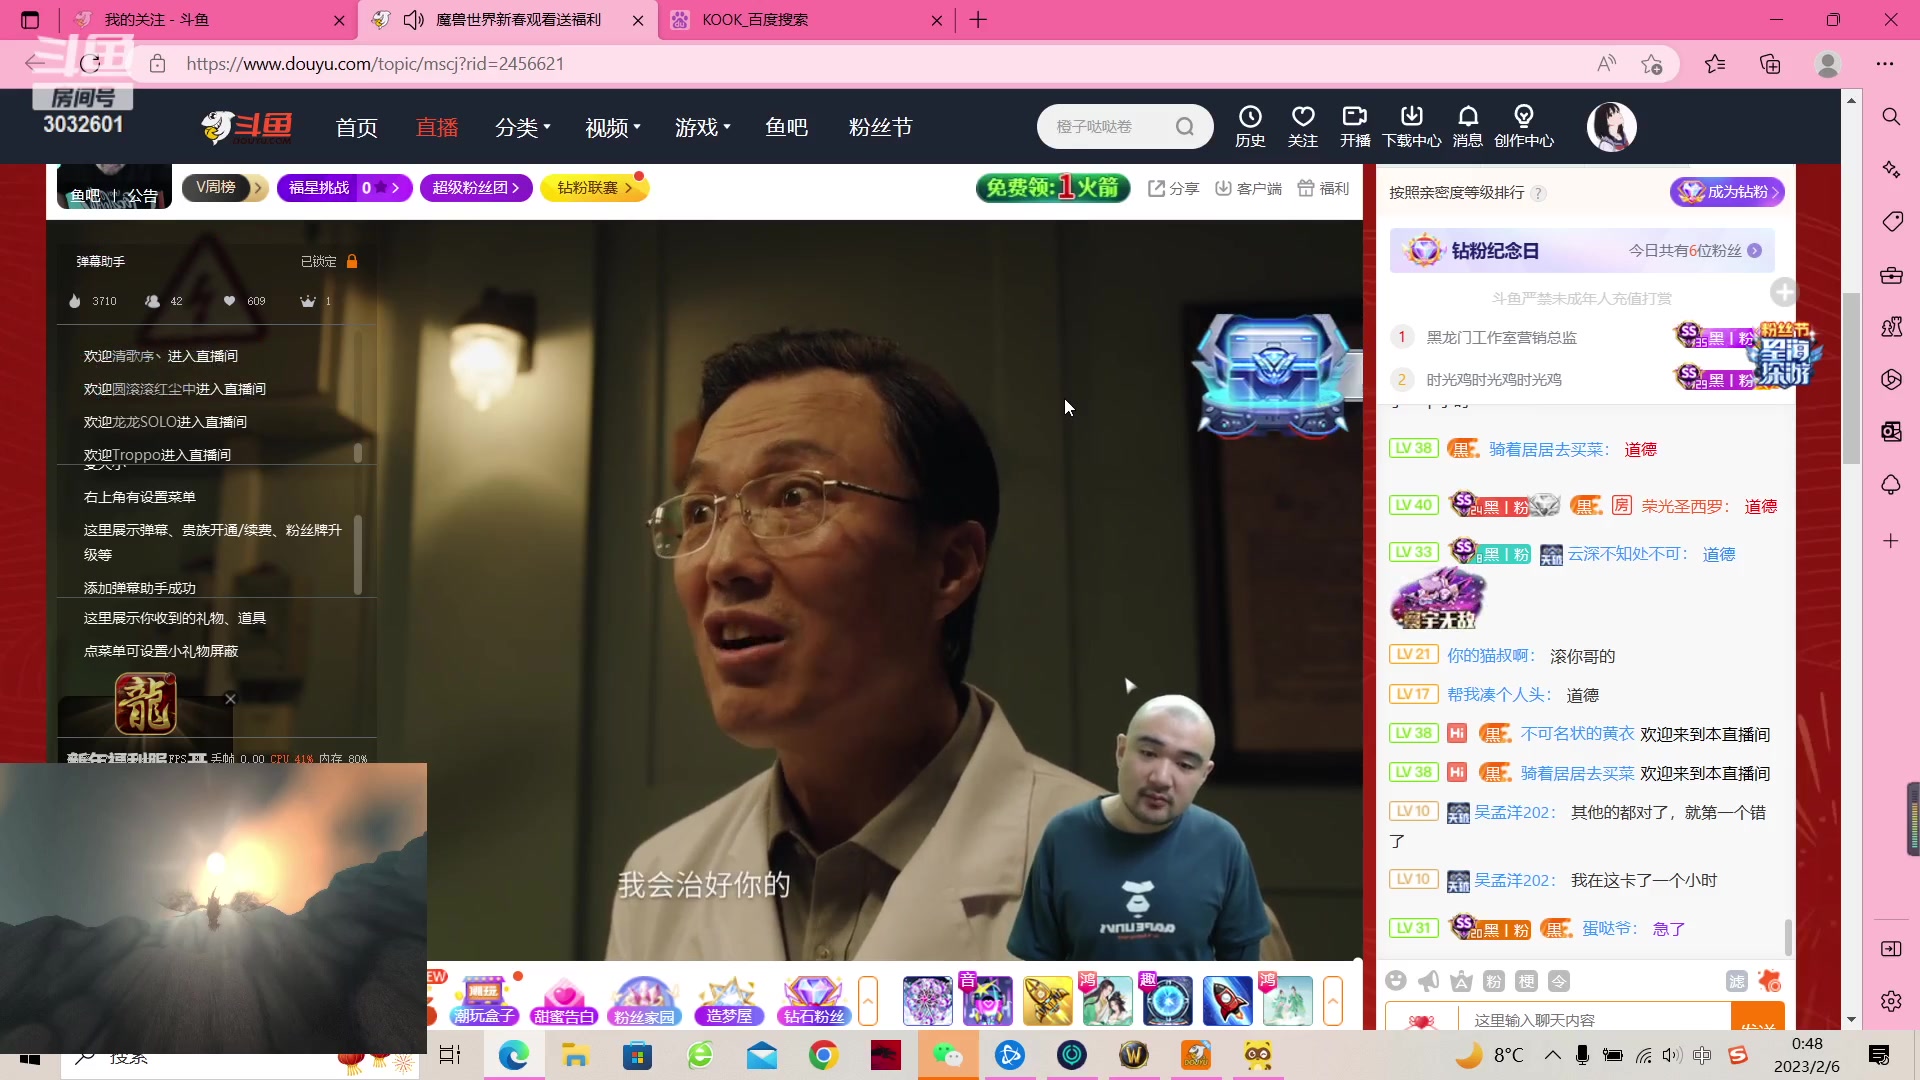This screenshot has width=1920, height=1080.
Task: Click the 梗 meme icon in chat toolbar
Action: pos(1526,981)
